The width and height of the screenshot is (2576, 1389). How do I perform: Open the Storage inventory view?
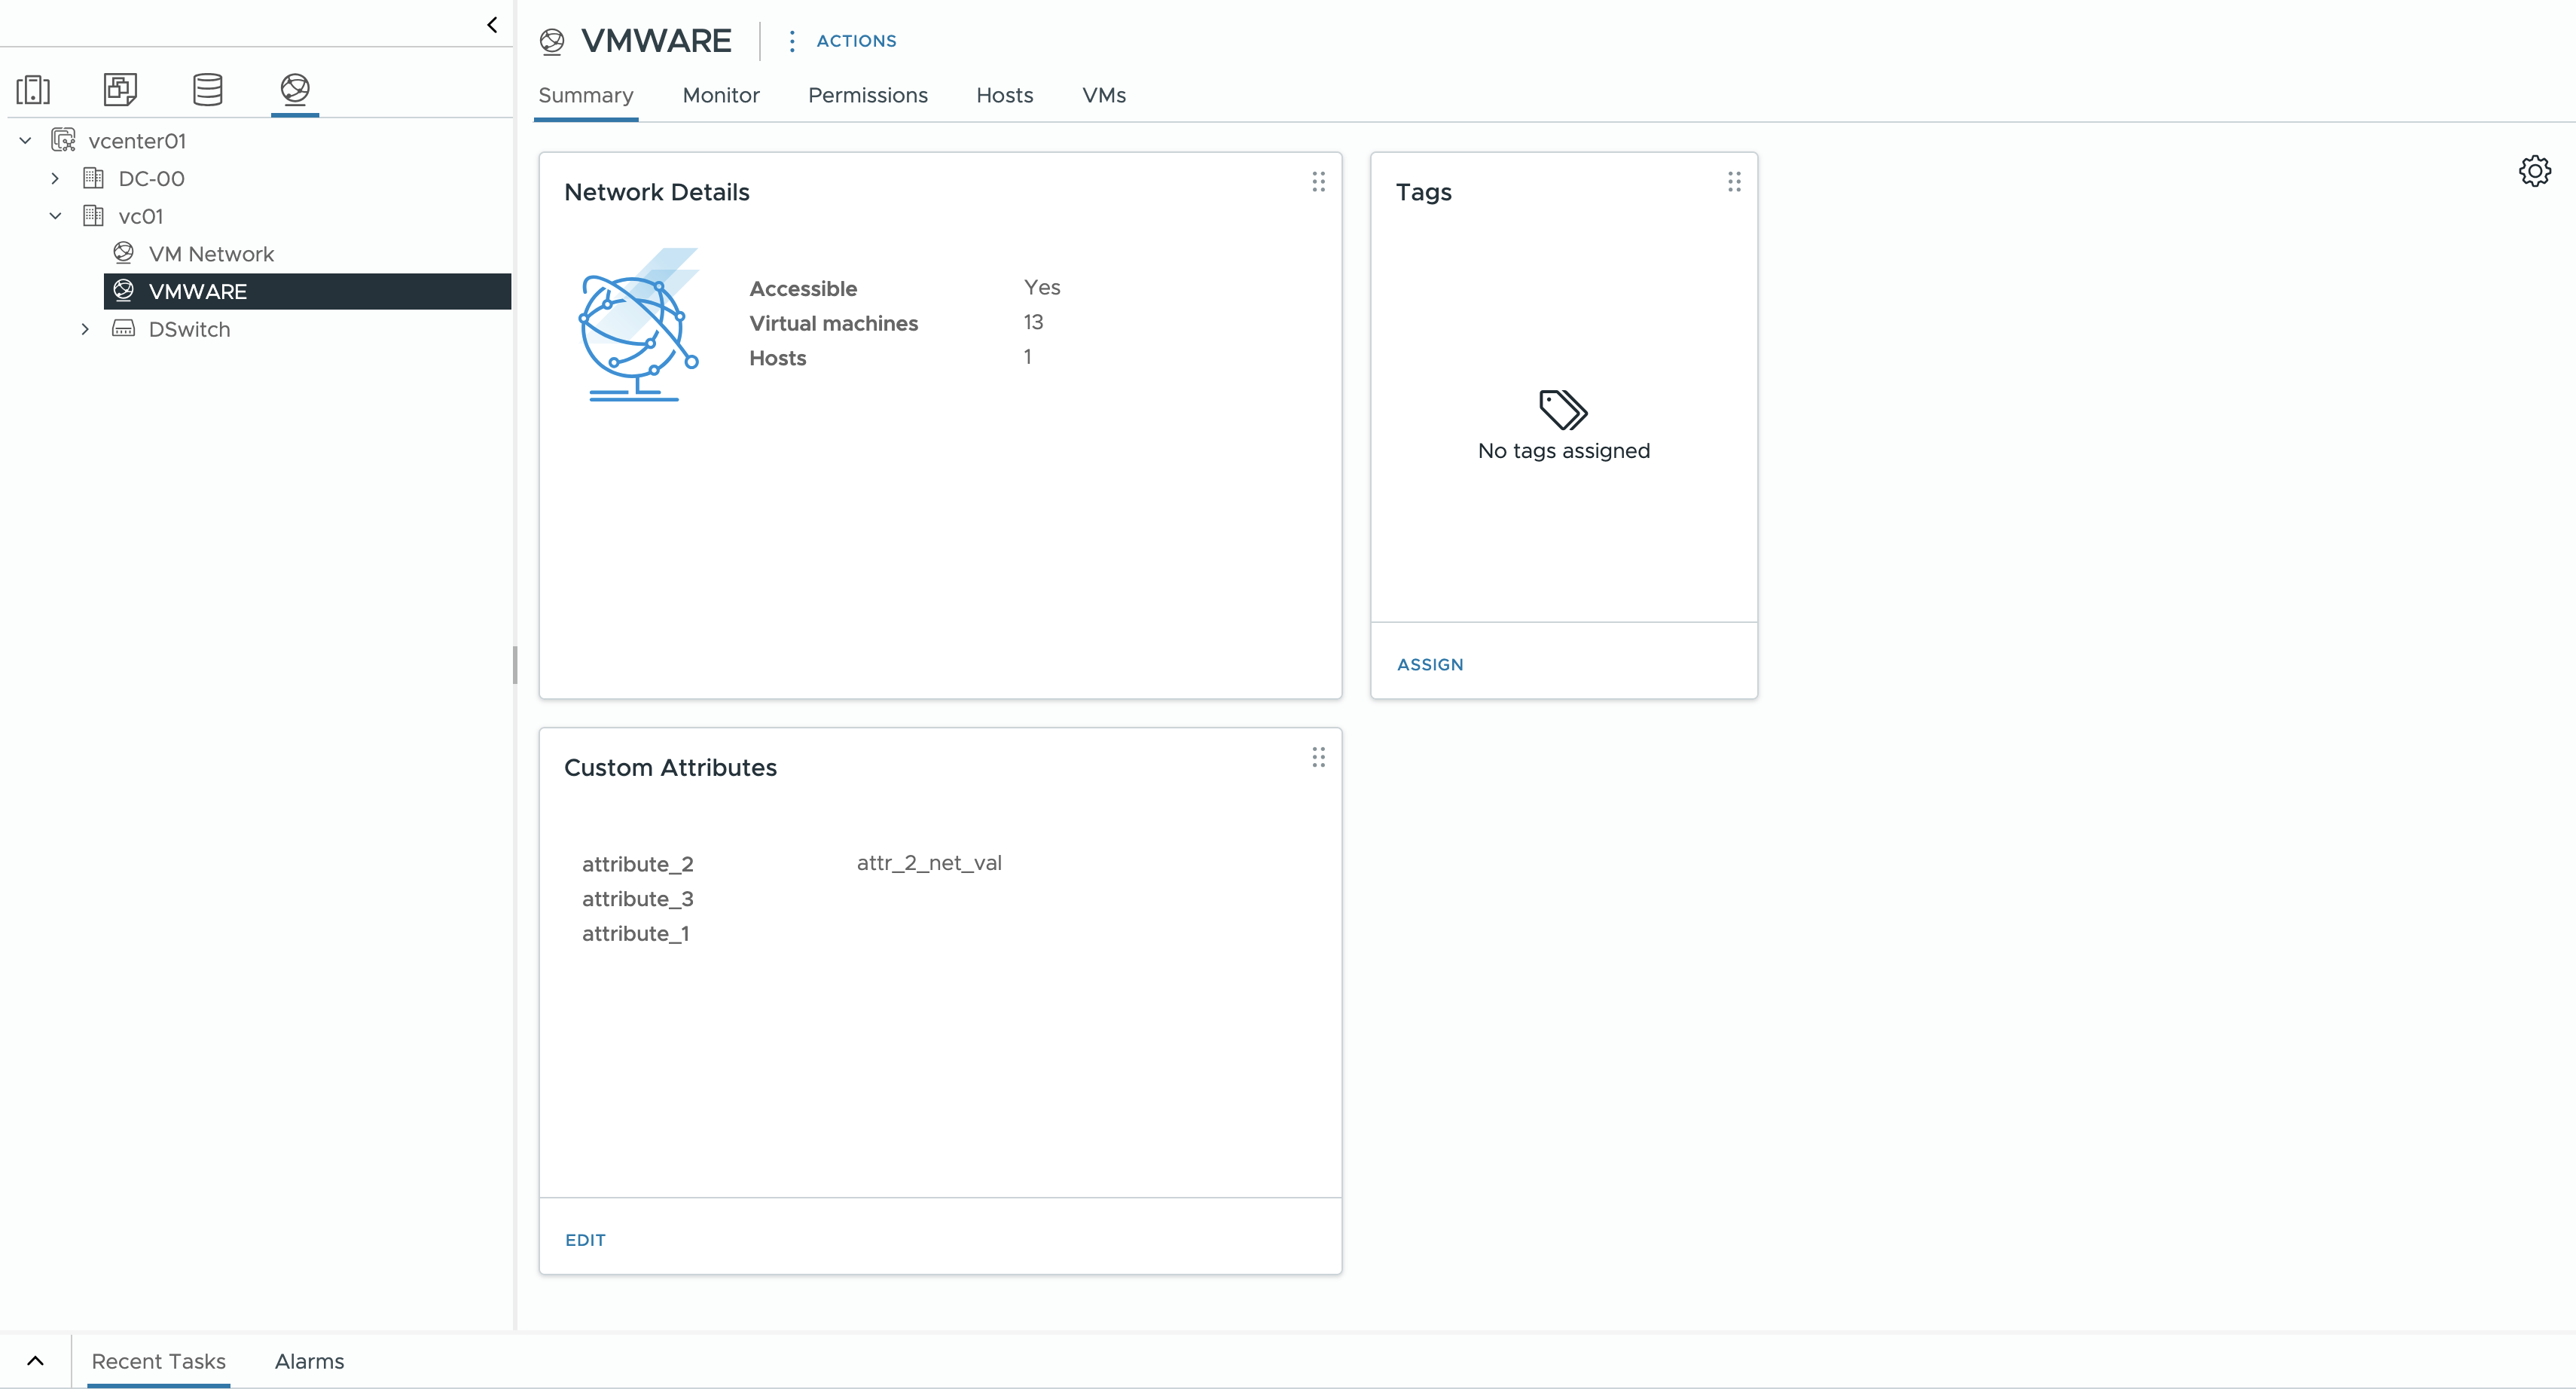207,90
